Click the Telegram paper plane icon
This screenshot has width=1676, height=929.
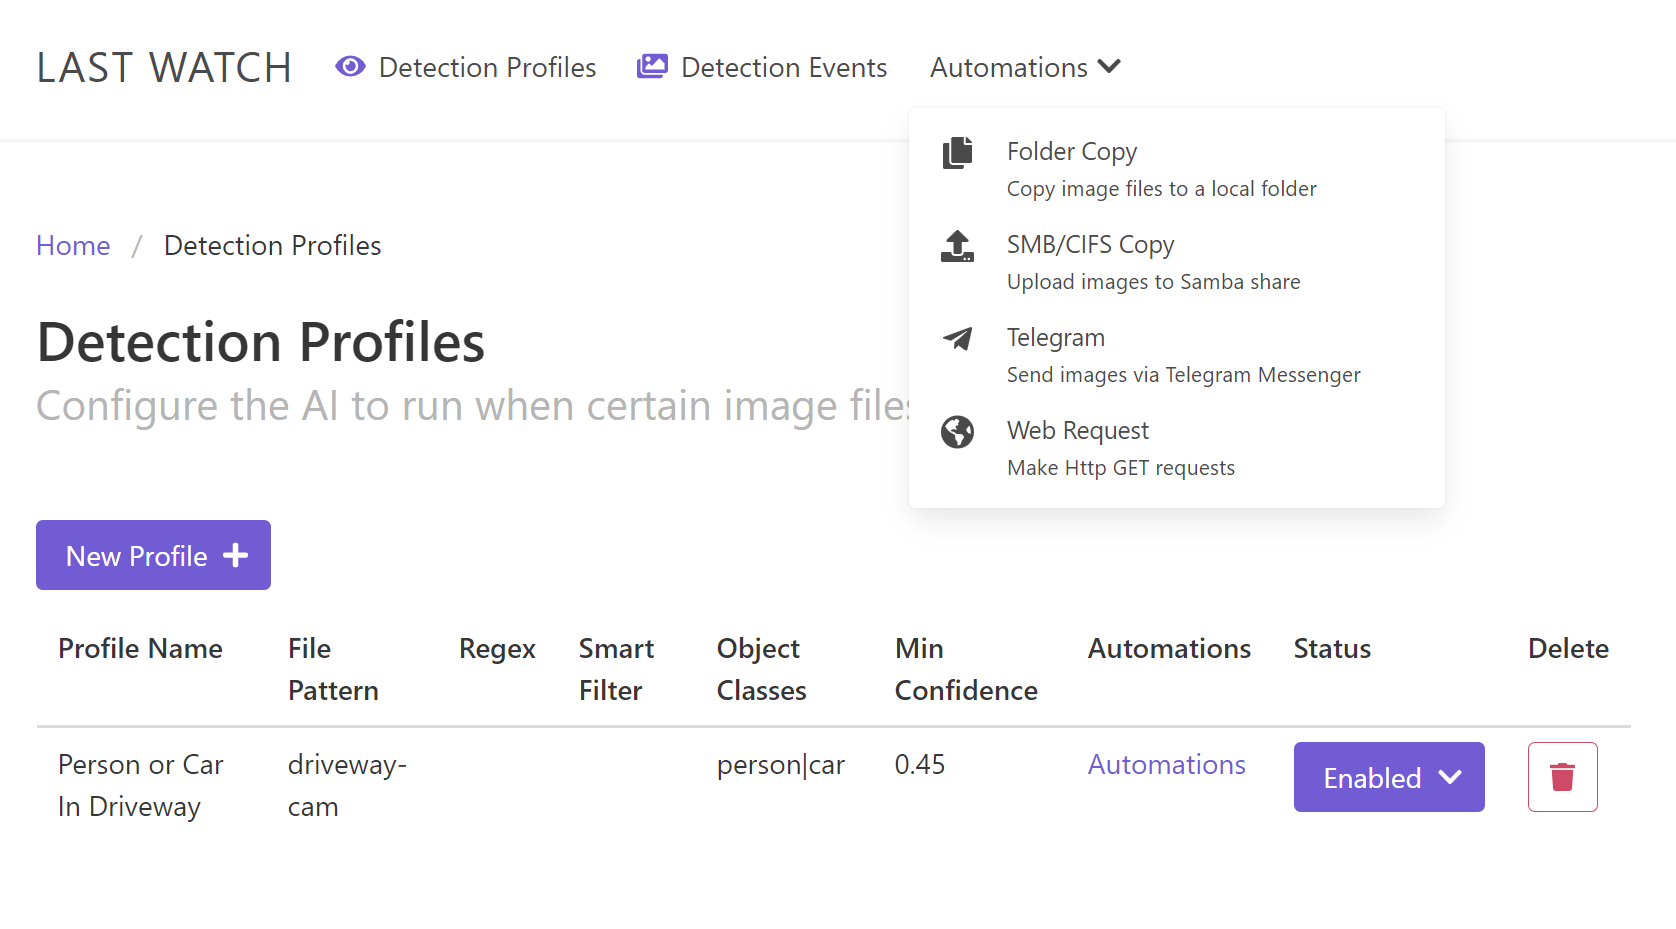[x=957, y=339]
